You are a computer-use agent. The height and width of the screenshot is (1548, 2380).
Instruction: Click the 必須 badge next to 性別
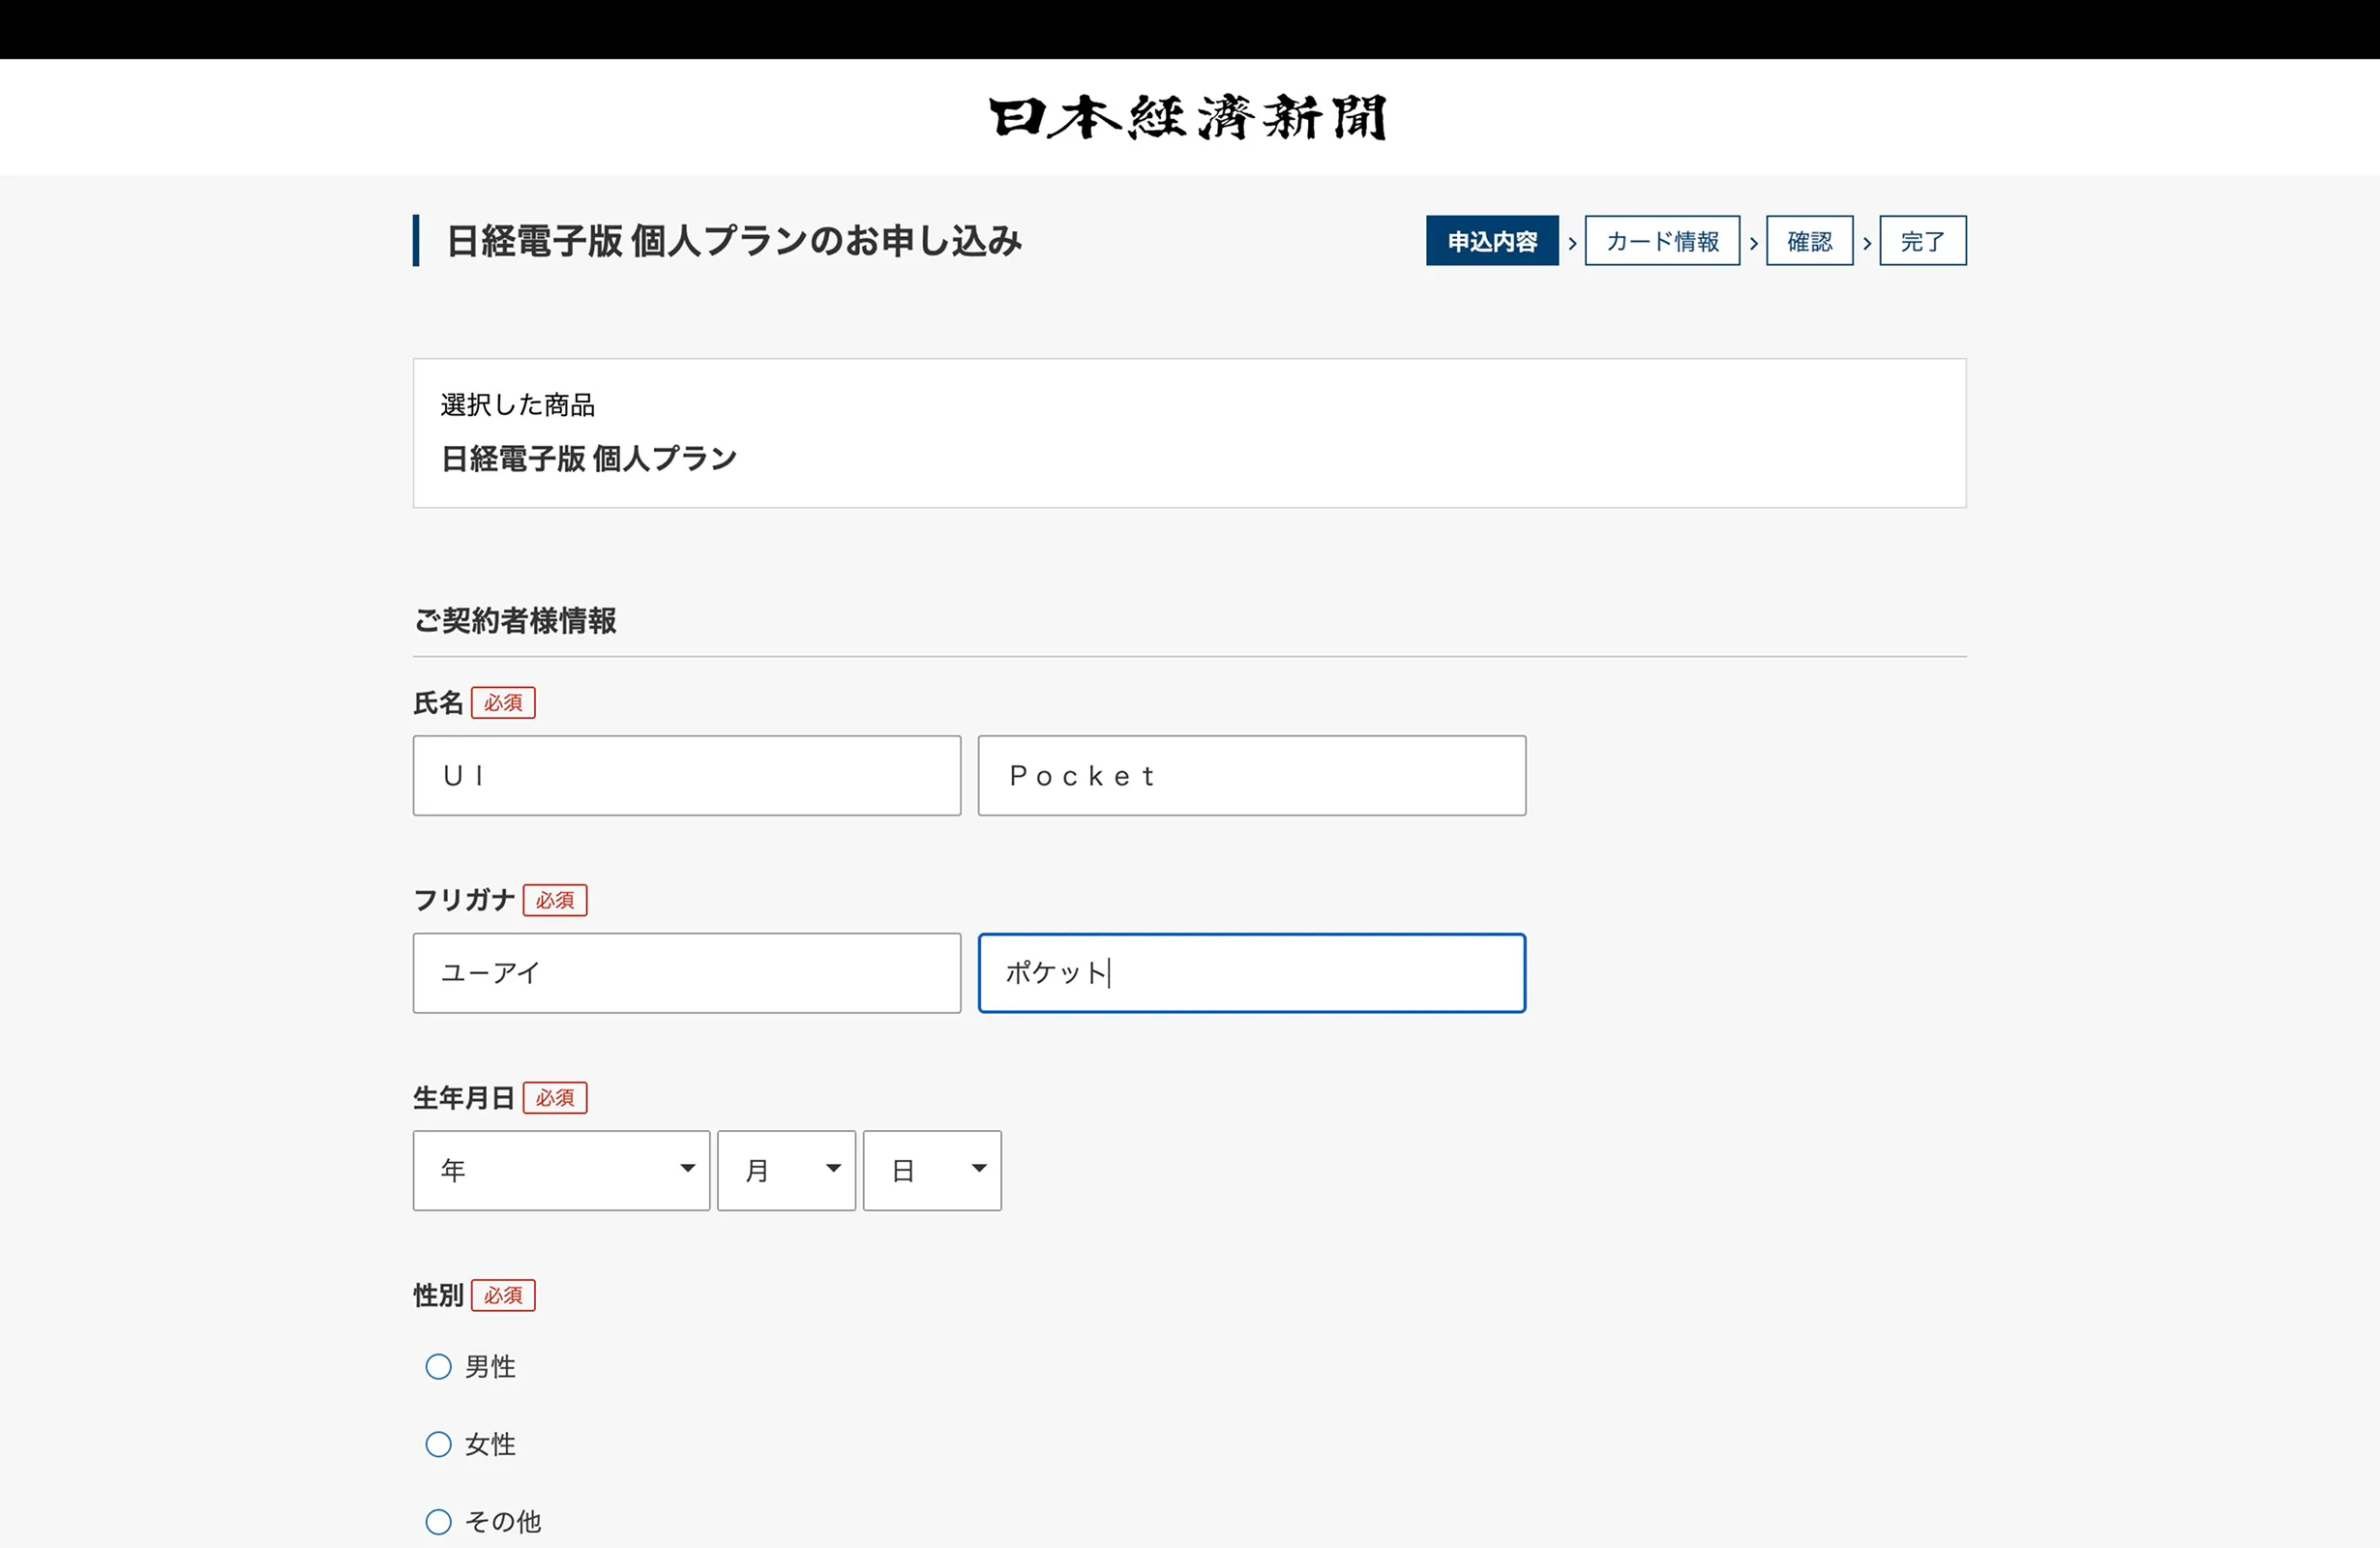(503, 1295)
